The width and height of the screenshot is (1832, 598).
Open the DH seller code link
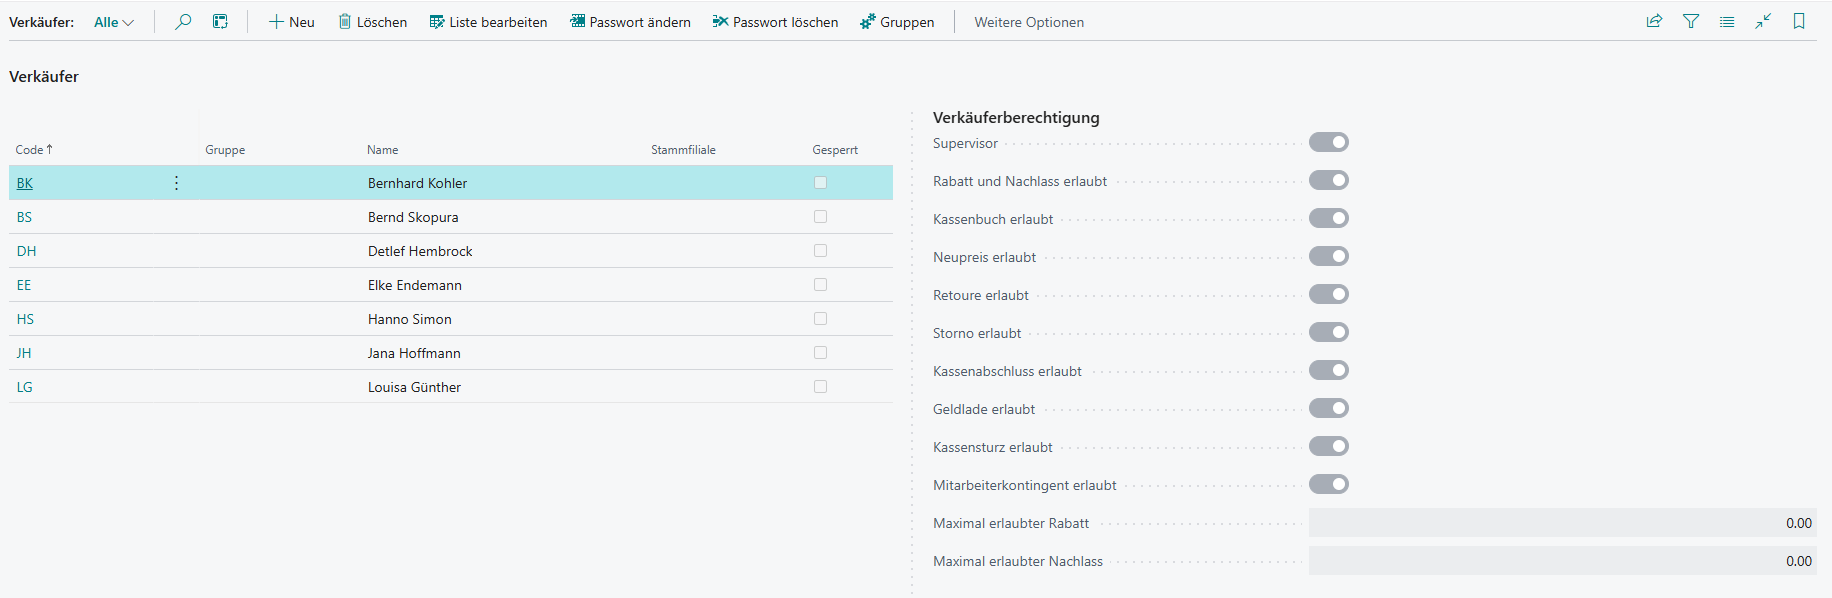(26, 251)
